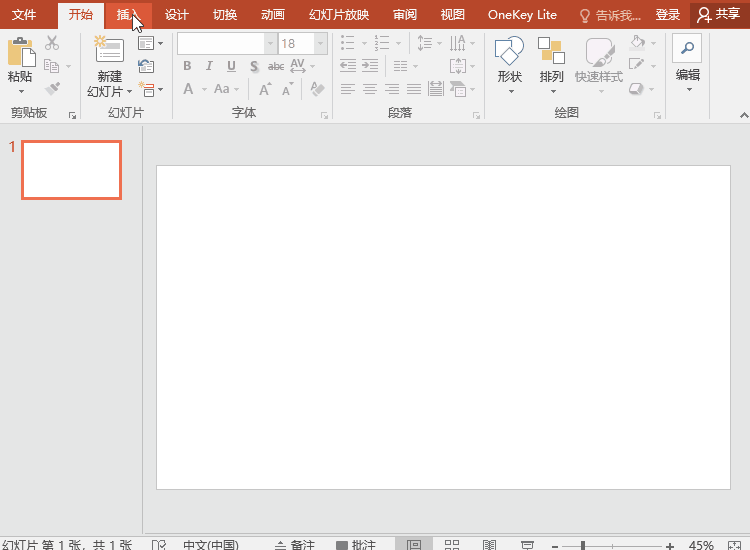Click the 共享 (Share) button

[x=719, y=15]
